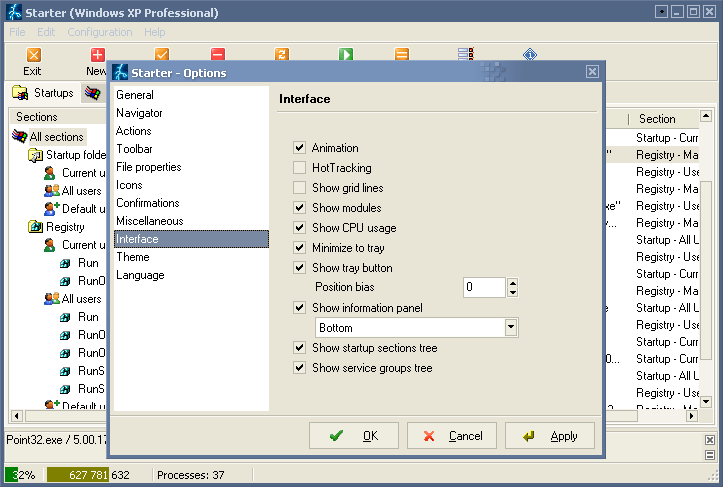This screenshot has width=723, height=487.
Task: Click the All sections Windows flag icon
Action: [19, 137]
